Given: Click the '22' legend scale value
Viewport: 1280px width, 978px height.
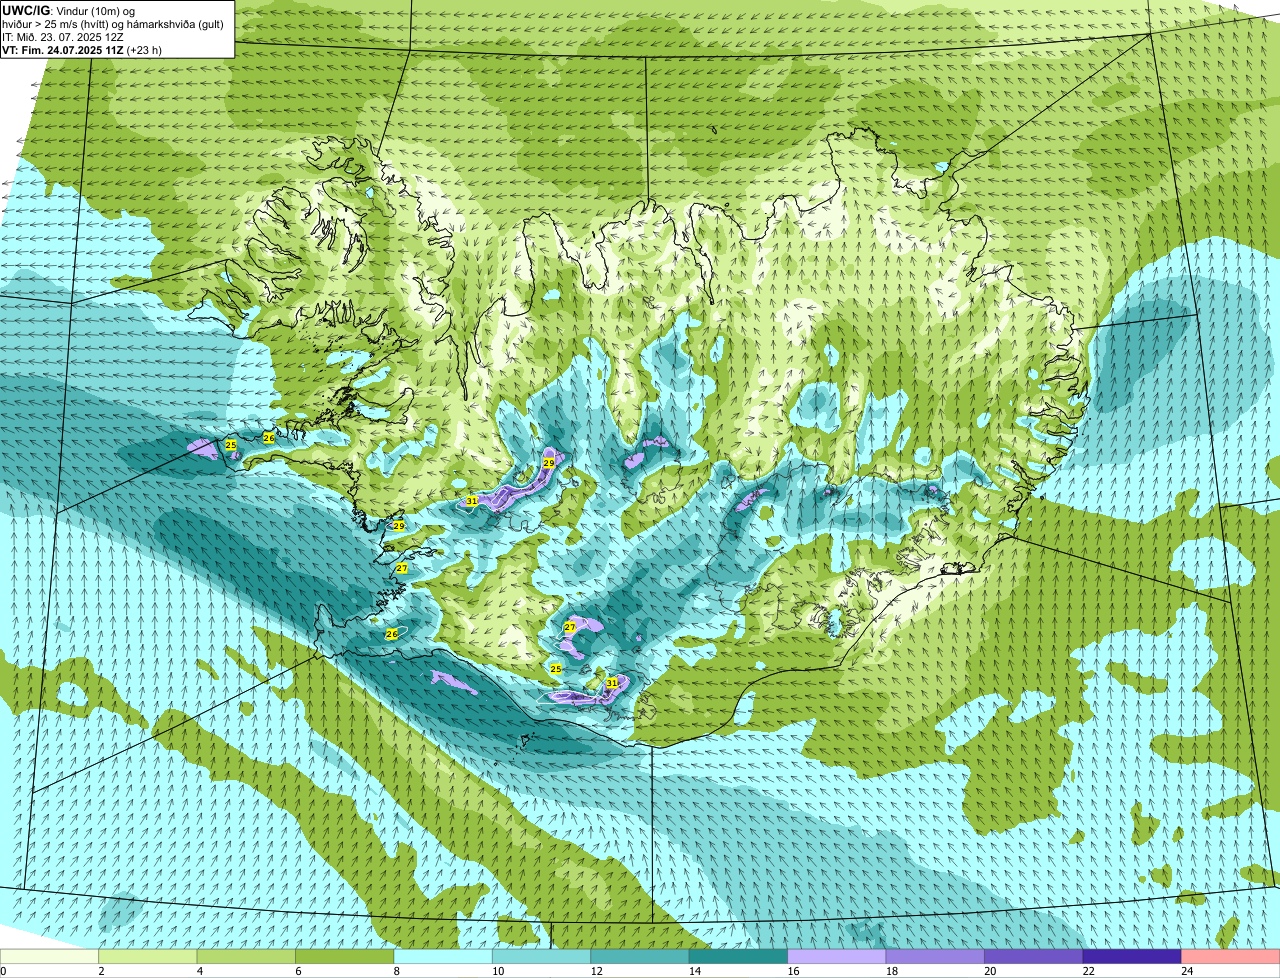Looking at the screenshot, I should 1088,971.
